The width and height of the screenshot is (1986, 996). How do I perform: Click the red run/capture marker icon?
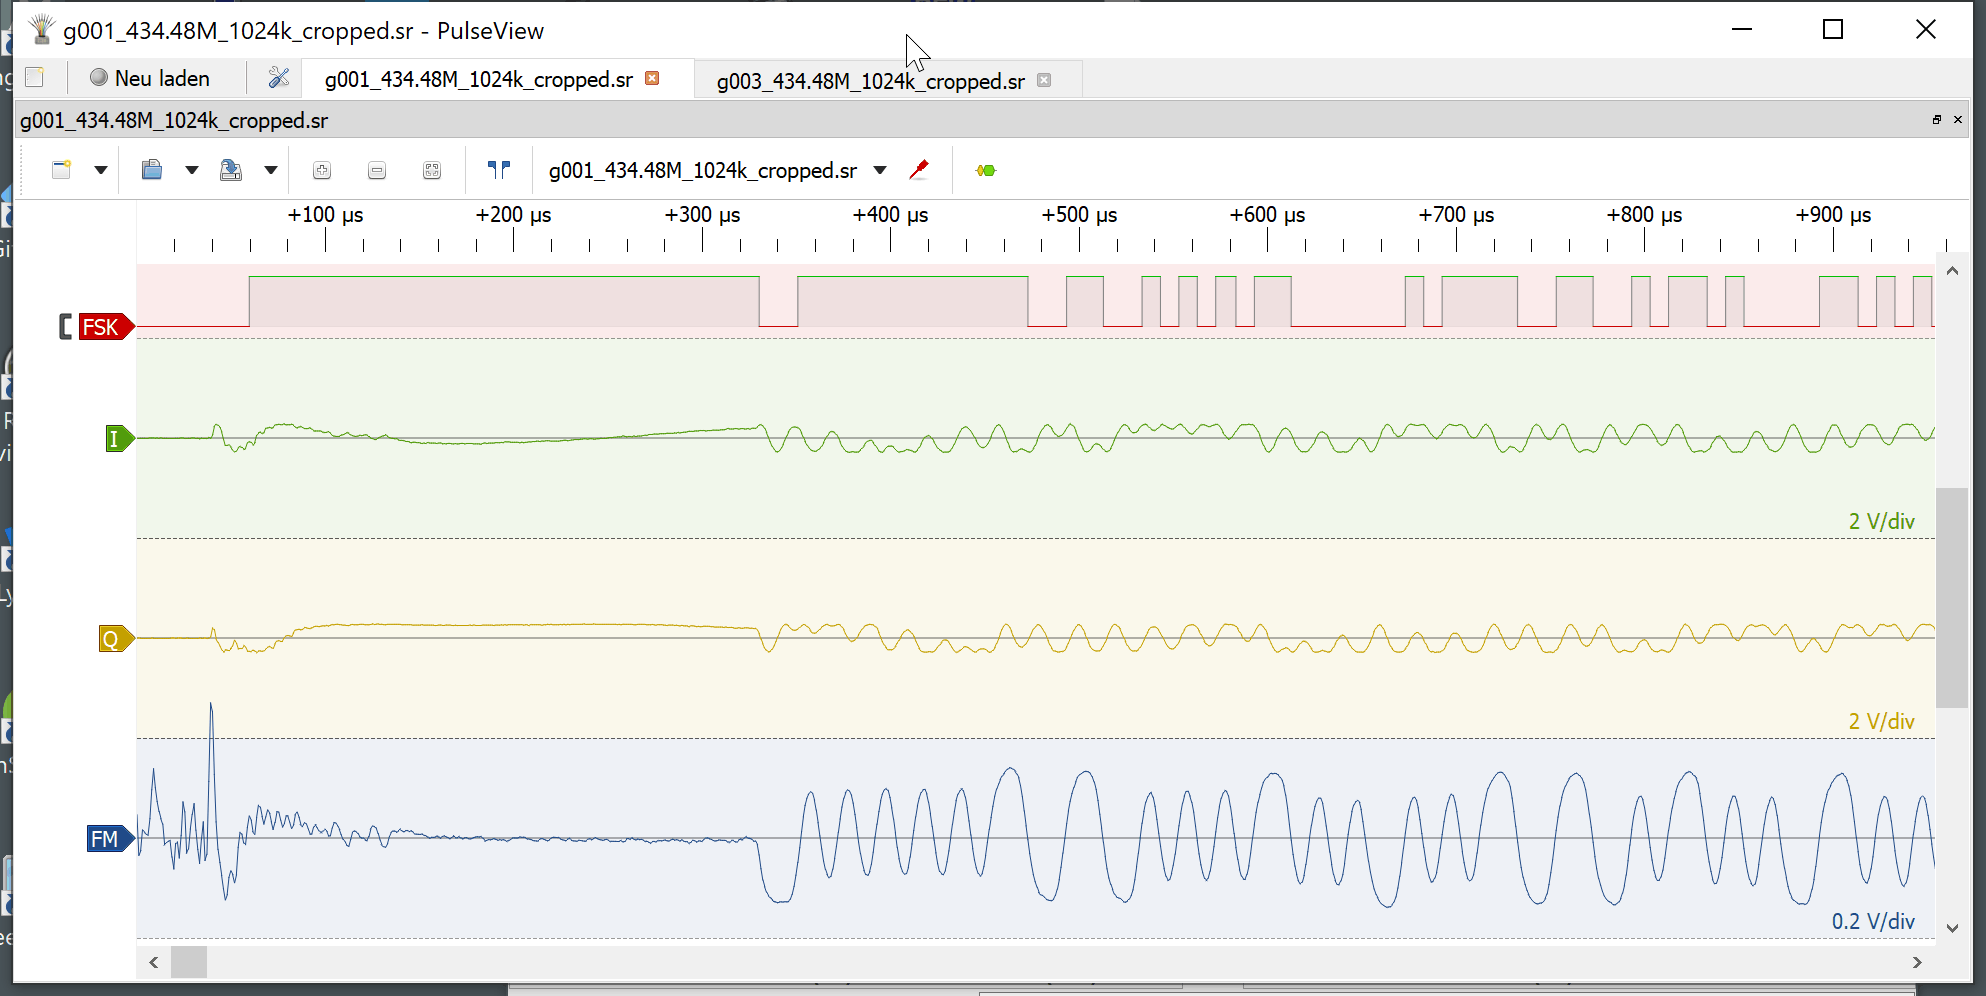coord(920,170)
